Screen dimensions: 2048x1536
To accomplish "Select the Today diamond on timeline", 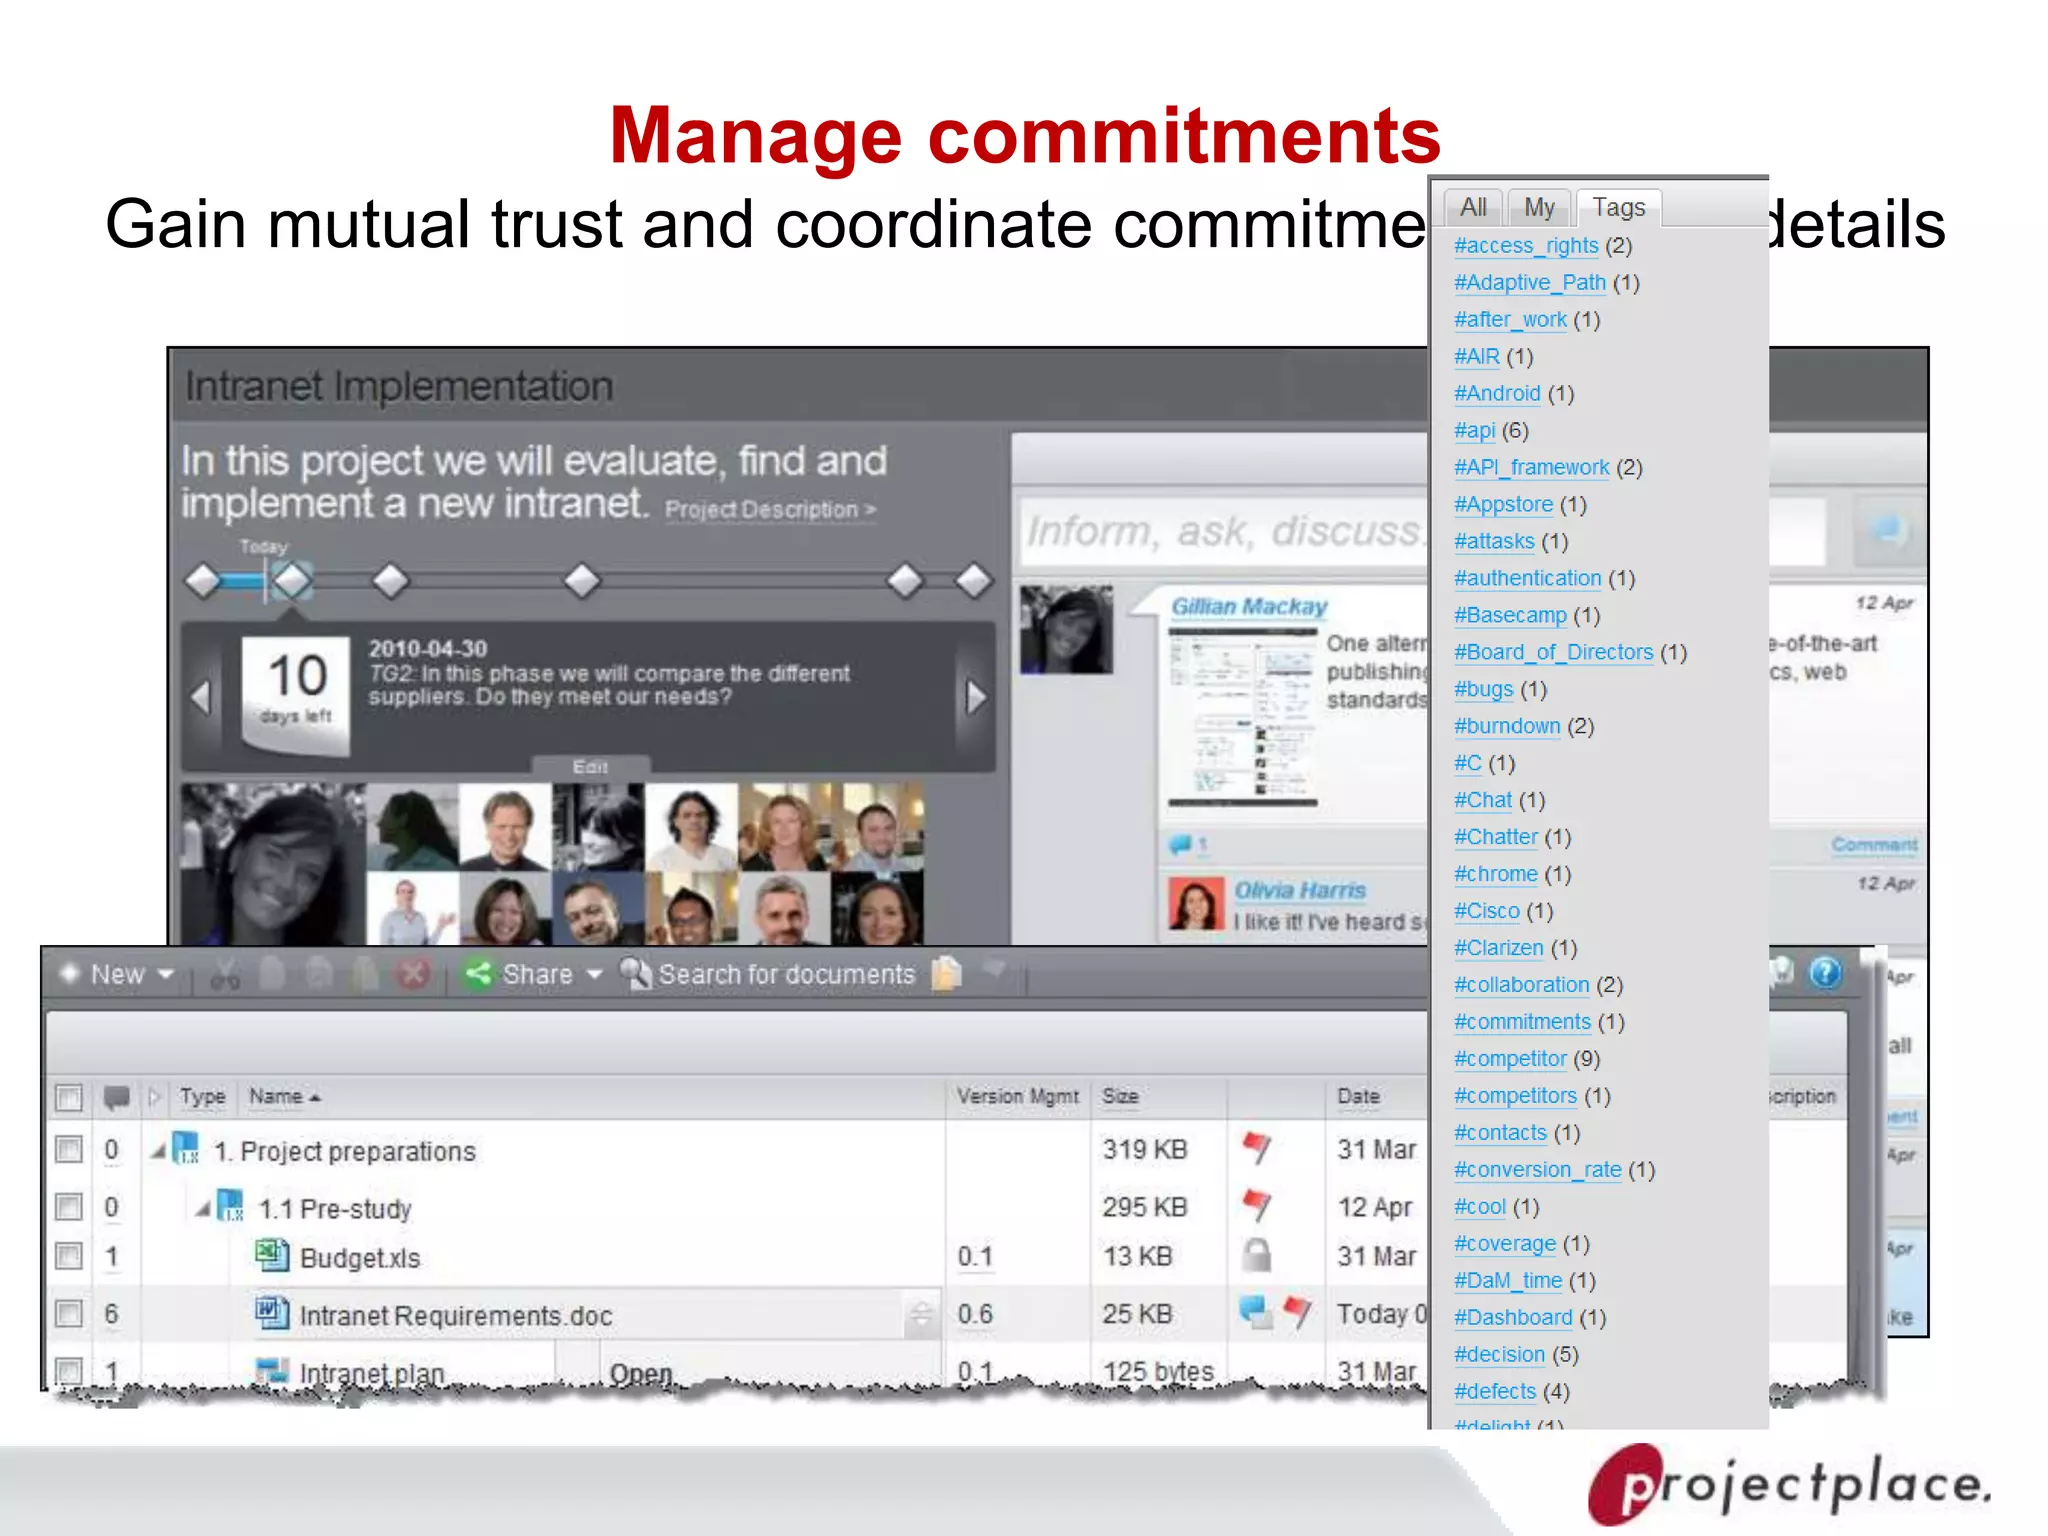I will coord(292,580).
